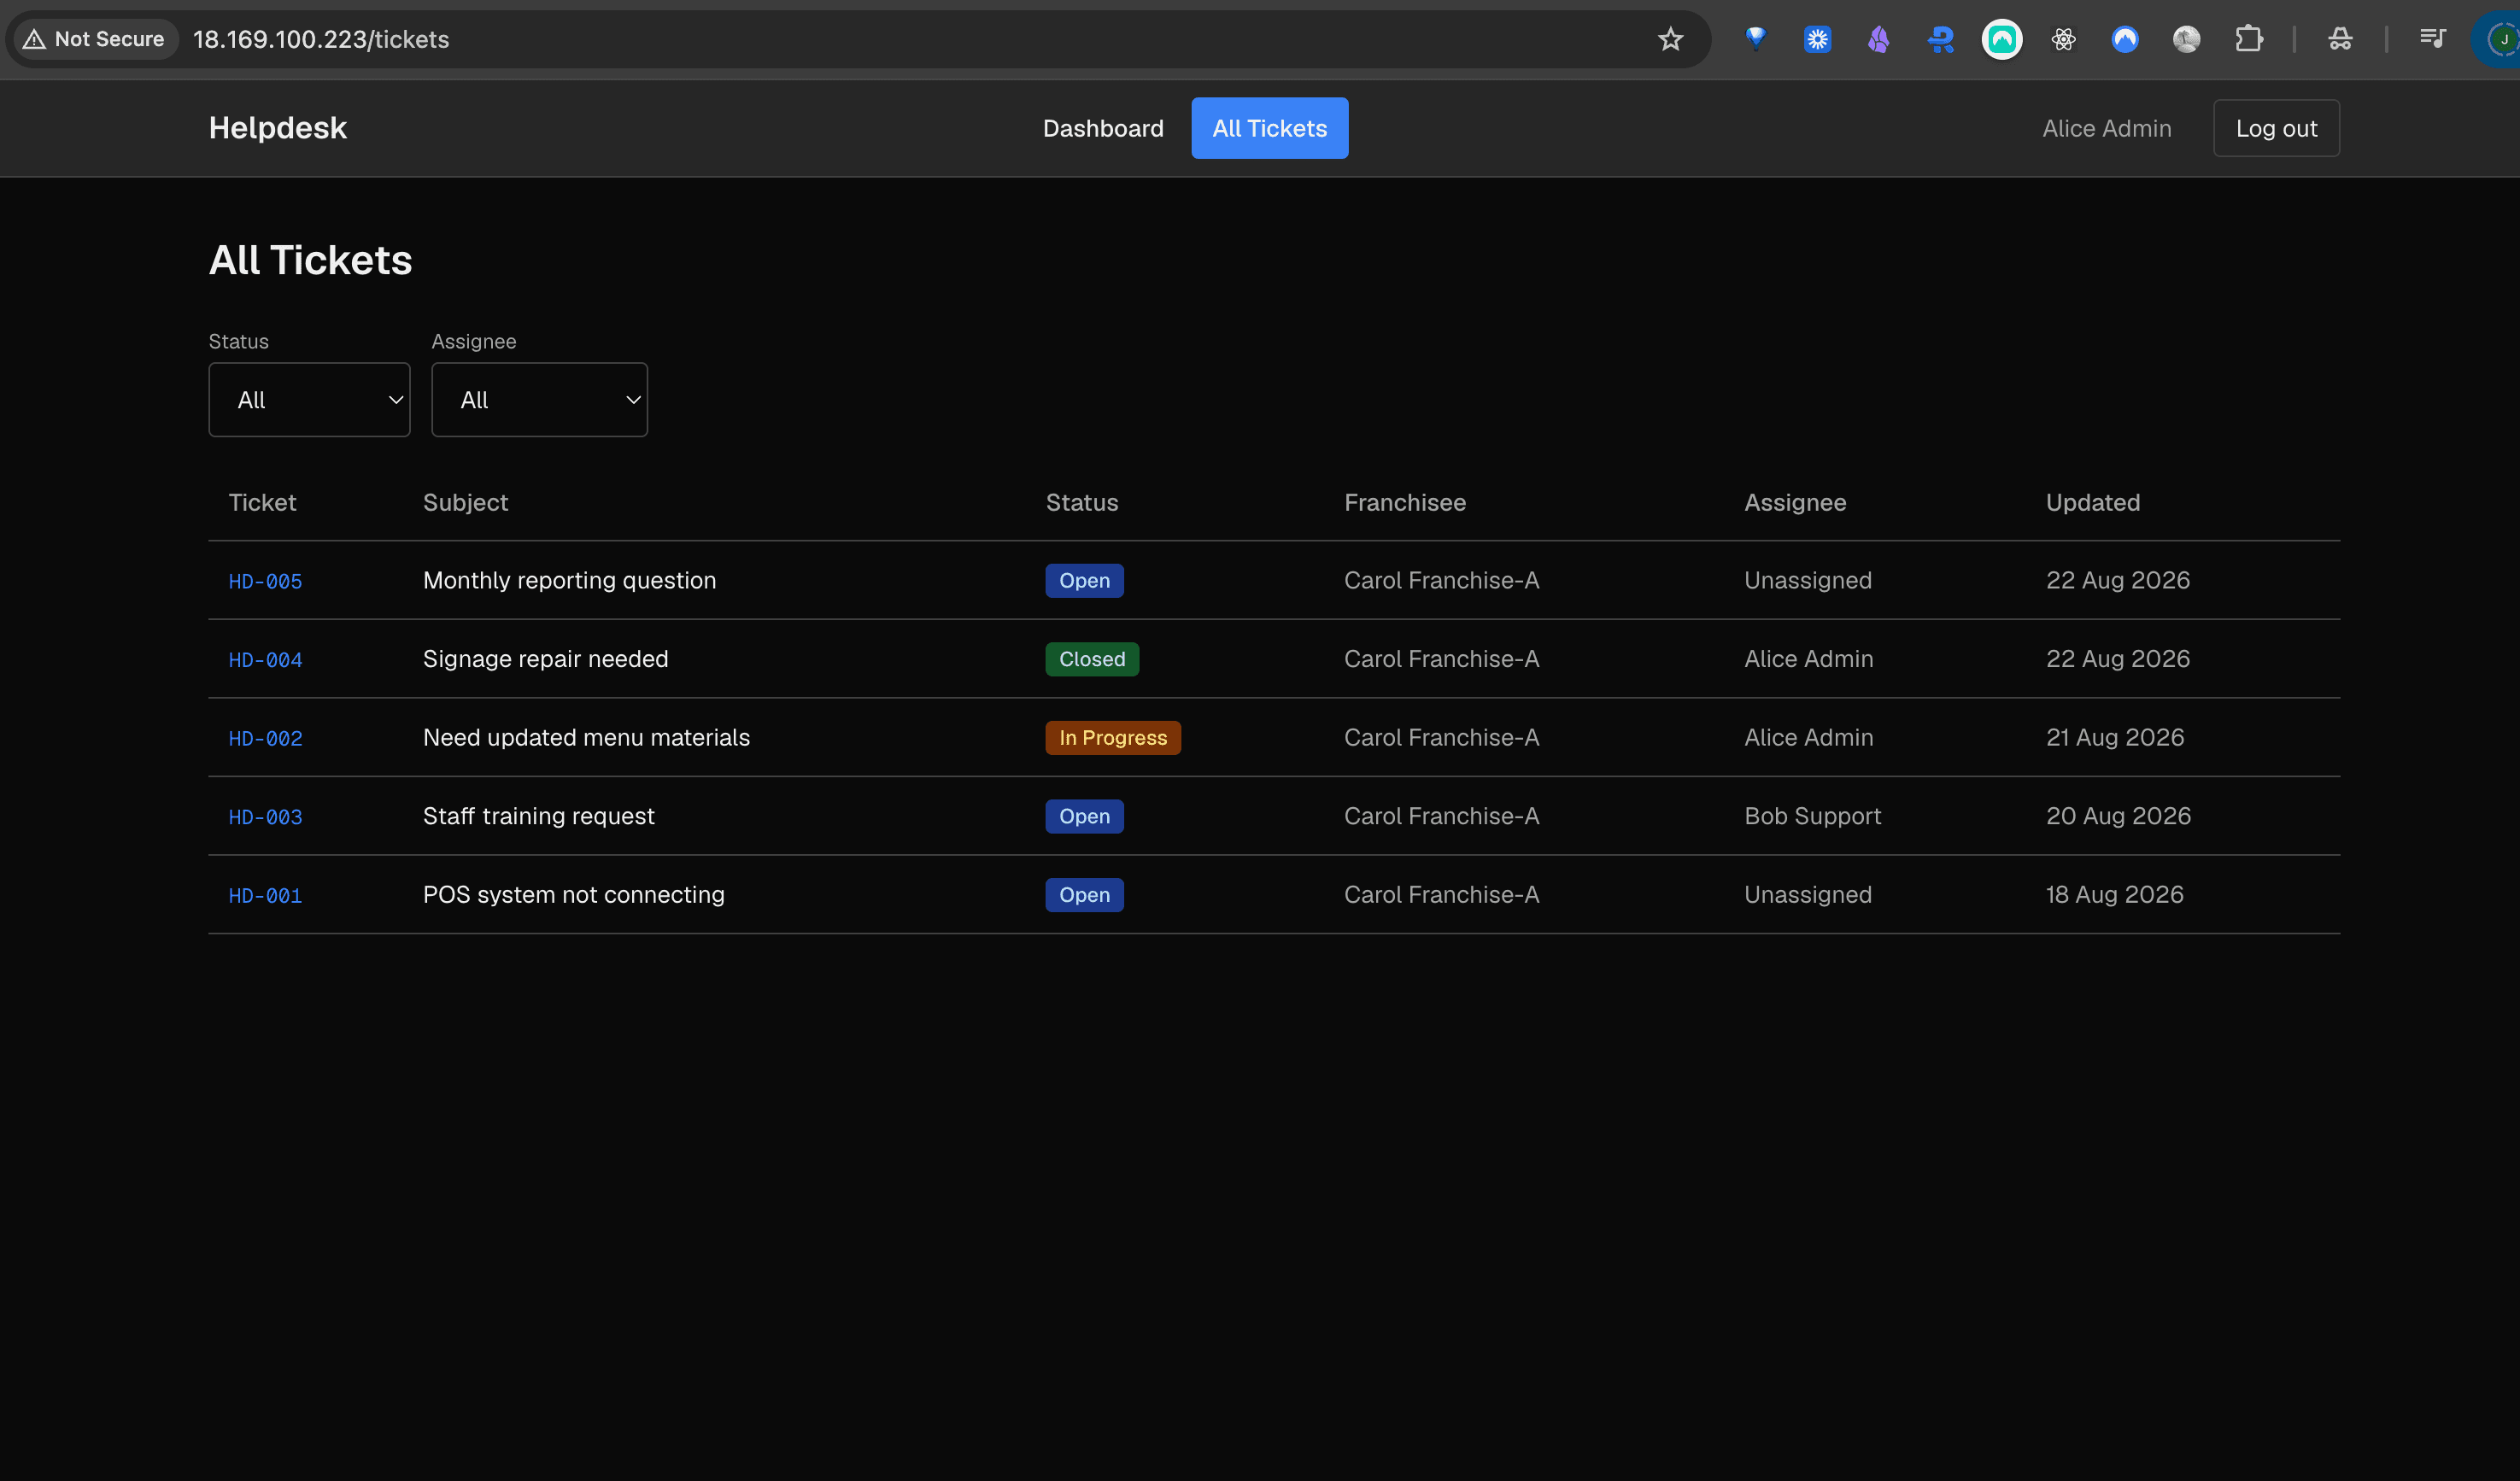Click Unassigned in the HD-005 row
Screen dimensions: 2520x1481
tap(1807, 580)
